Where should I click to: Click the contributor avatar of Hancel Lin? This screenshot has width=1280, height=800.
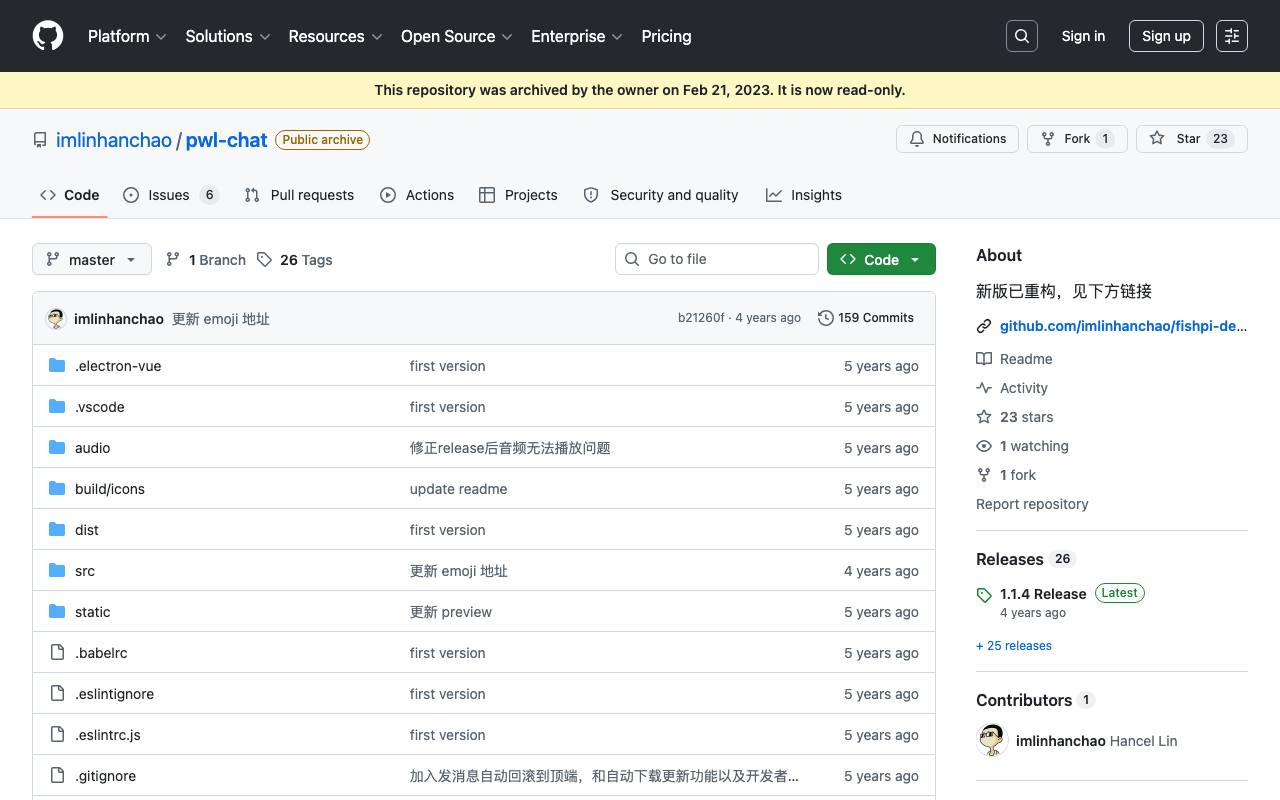[992, 741]
